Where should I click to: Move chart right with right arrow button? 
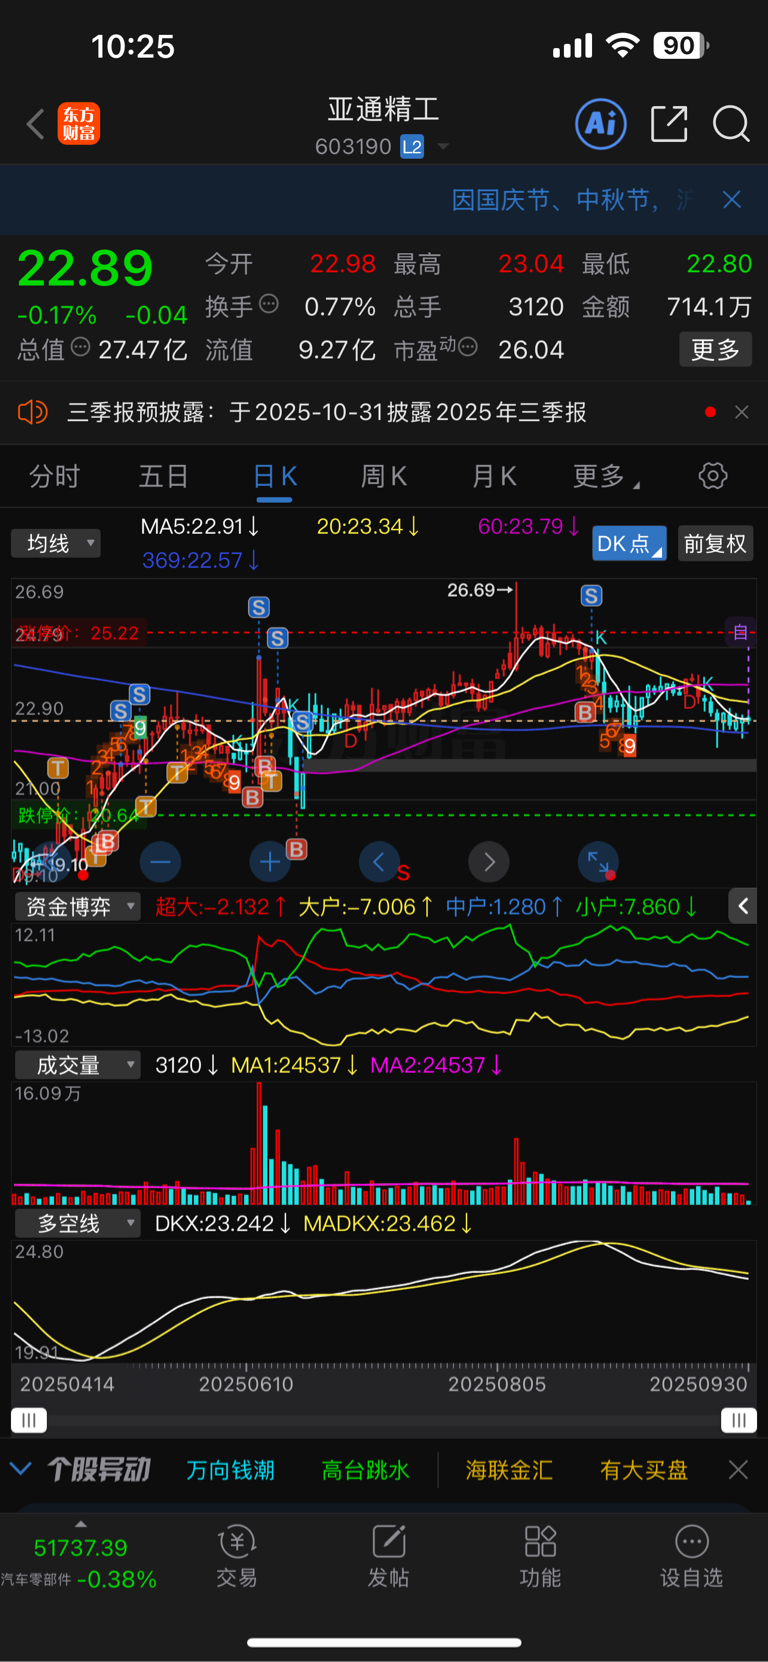(x=489, y=861)
